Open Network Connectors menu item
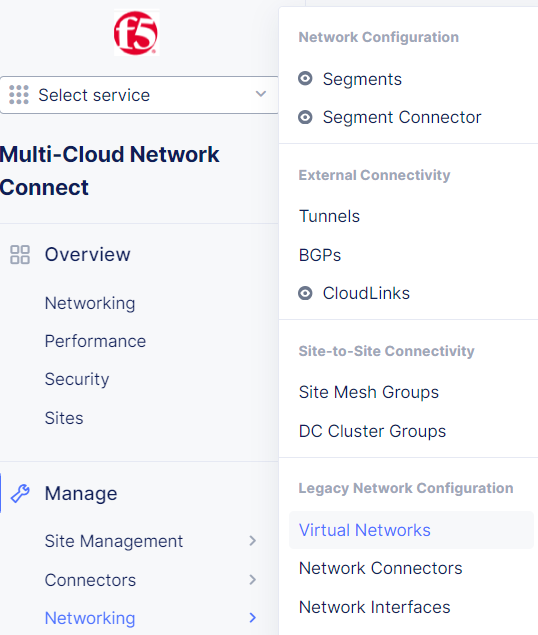The width and height of the screenshot is (538, 635). pyautogui.click(x=380, y=568)
